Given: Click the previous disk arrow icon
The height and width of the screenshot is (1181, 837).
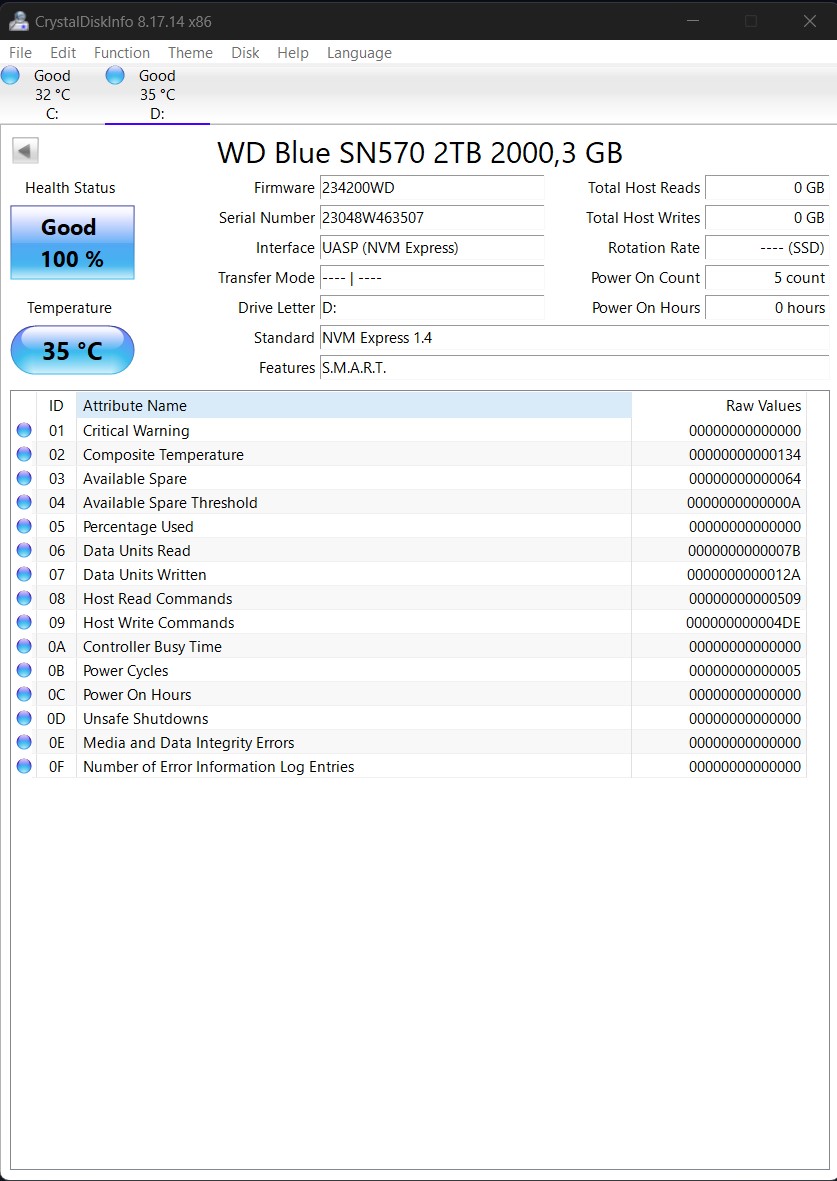Looking at the screenshot, I should click(25, 151).
